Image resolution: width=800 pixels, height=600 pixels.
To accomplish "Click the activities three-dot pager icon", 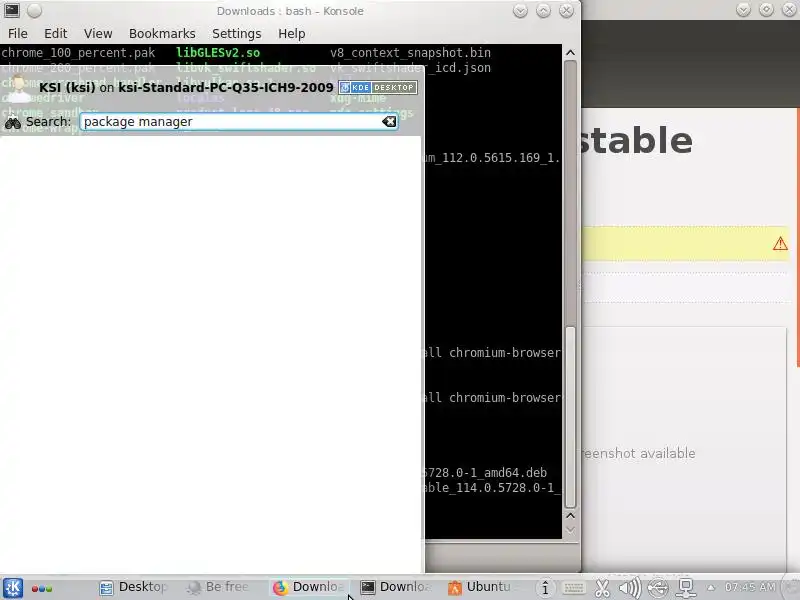I will click(42, 588).
